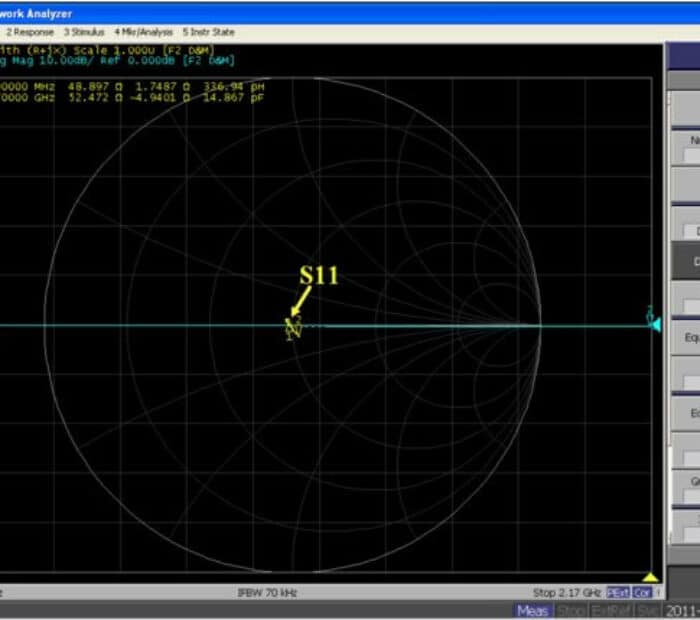Open the 3 Stimulus menu
The height and width of the screenshot is (620, 700).
click(x=84, y=32)
